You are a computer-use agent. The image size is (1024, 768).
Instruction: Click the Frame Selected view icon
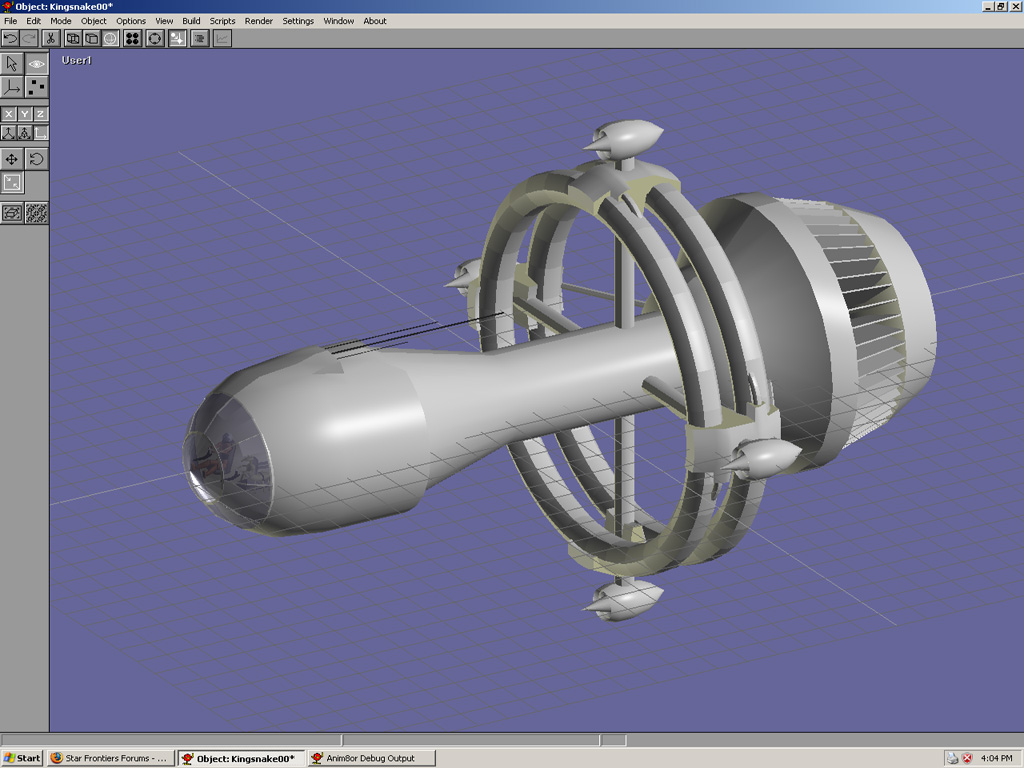pos(12,213)
